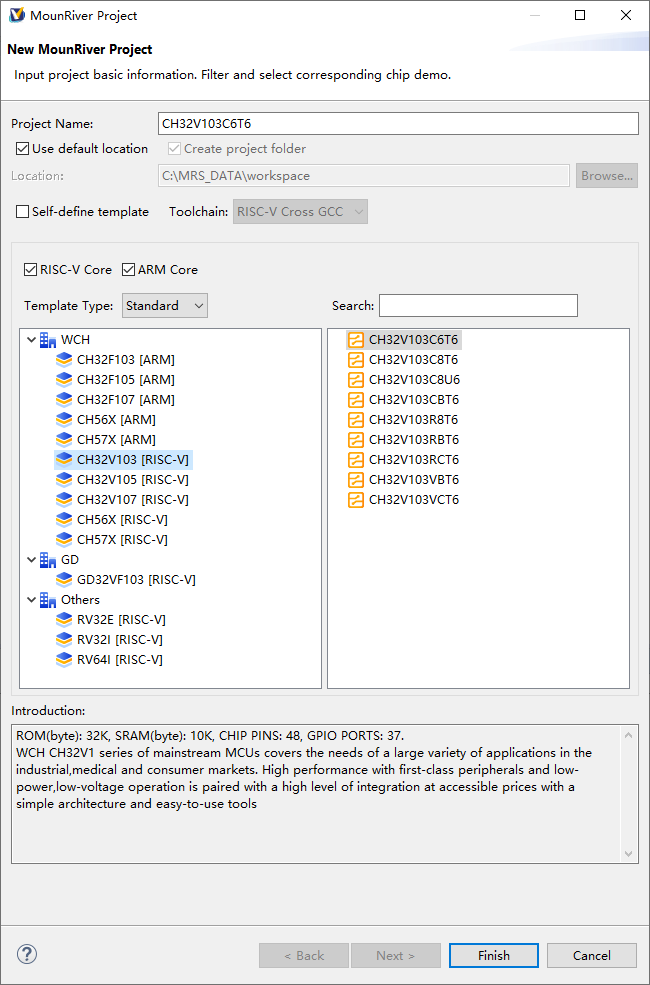The image size is (650, 985).
Task: Click the CH57X [ARM] stack icon
Action: point(64,440)
